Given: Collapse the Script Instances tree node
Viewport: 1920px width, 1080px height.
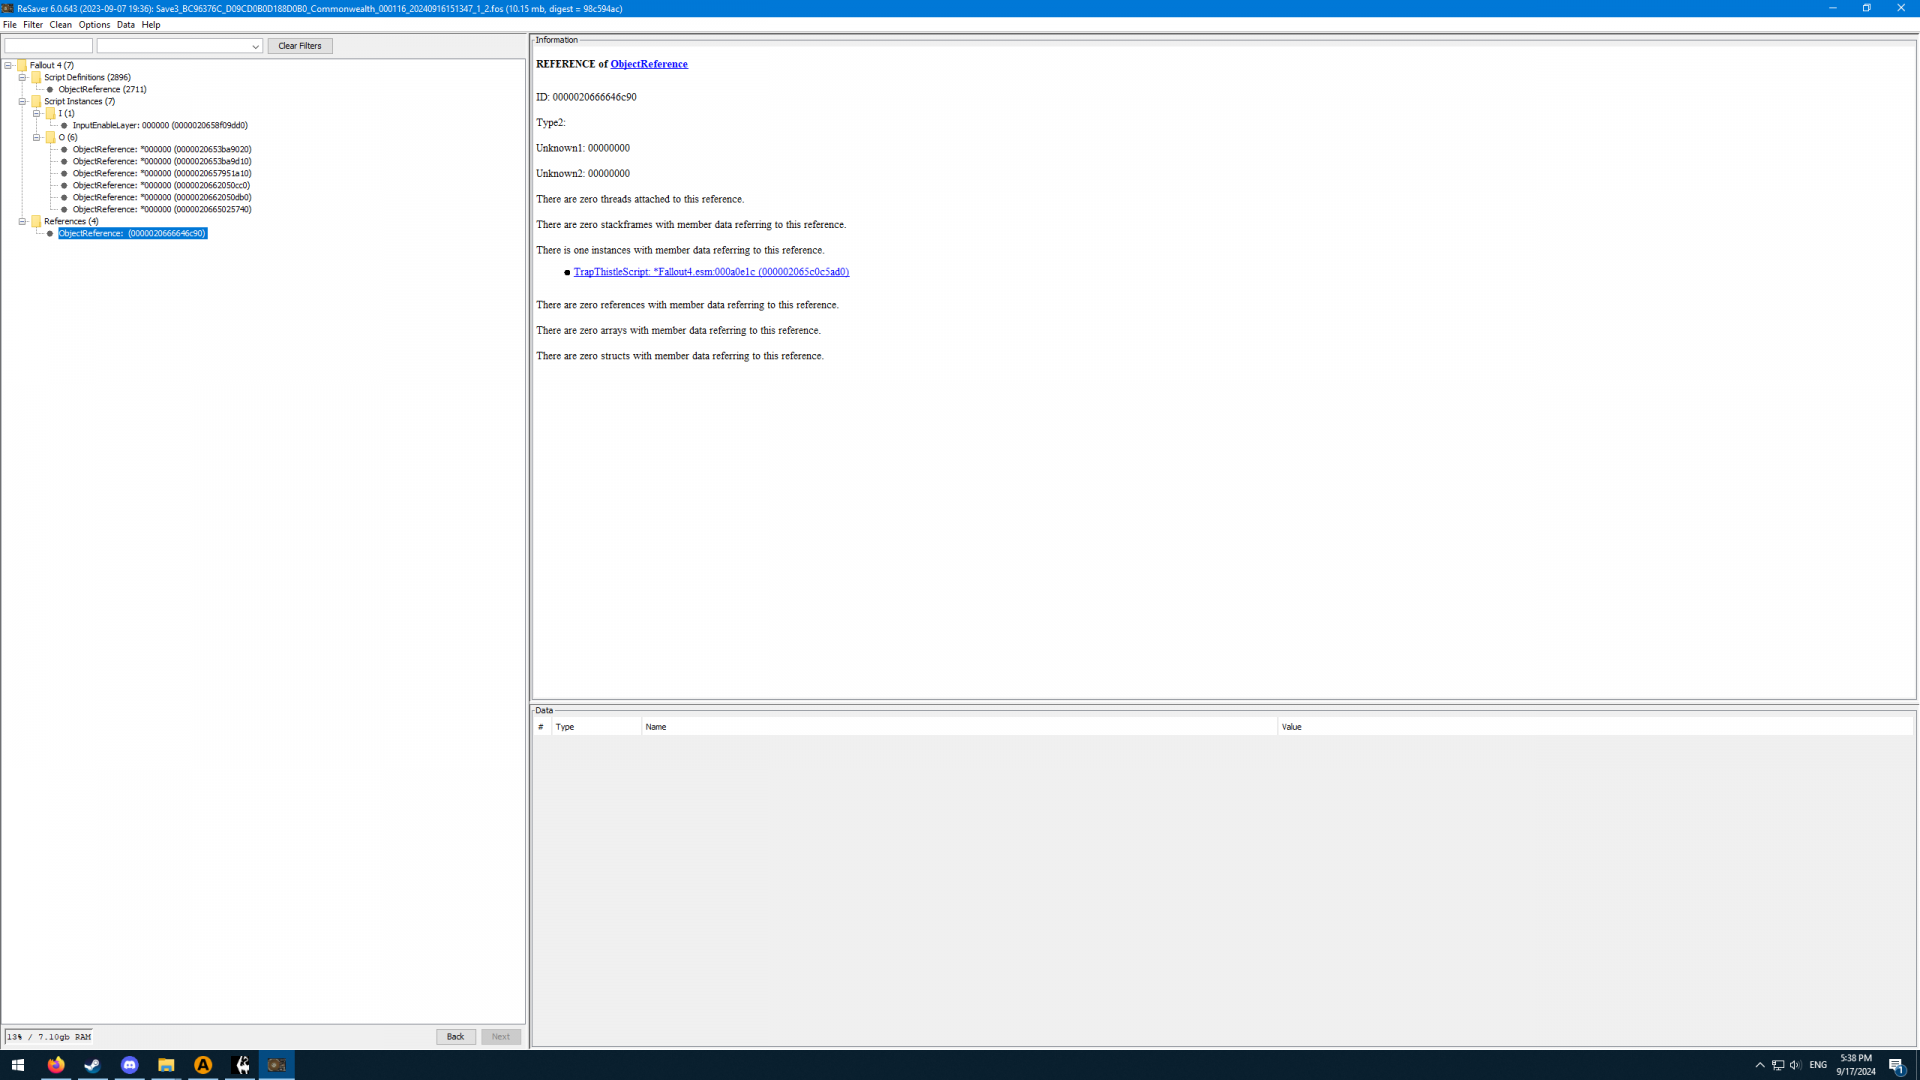Looking at the screenshot, I should point(22,101).
